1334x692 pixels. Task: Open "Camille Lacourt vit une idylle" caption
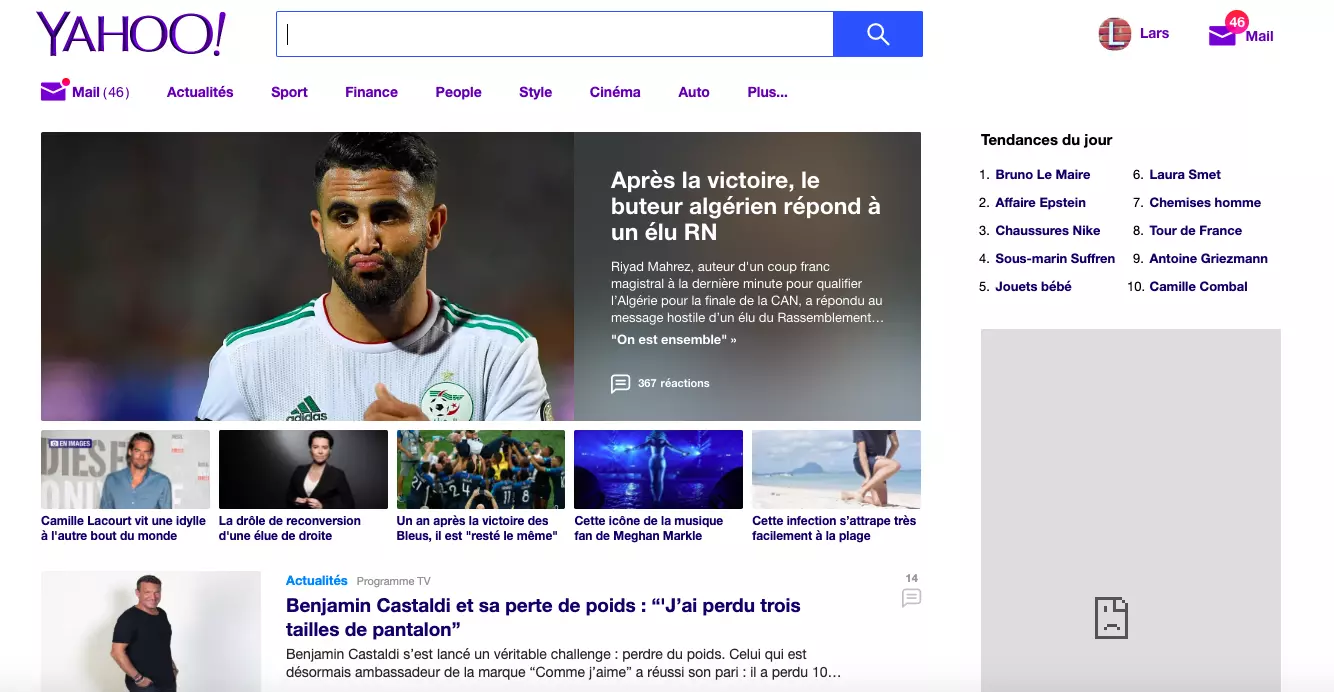click(123, 528)
